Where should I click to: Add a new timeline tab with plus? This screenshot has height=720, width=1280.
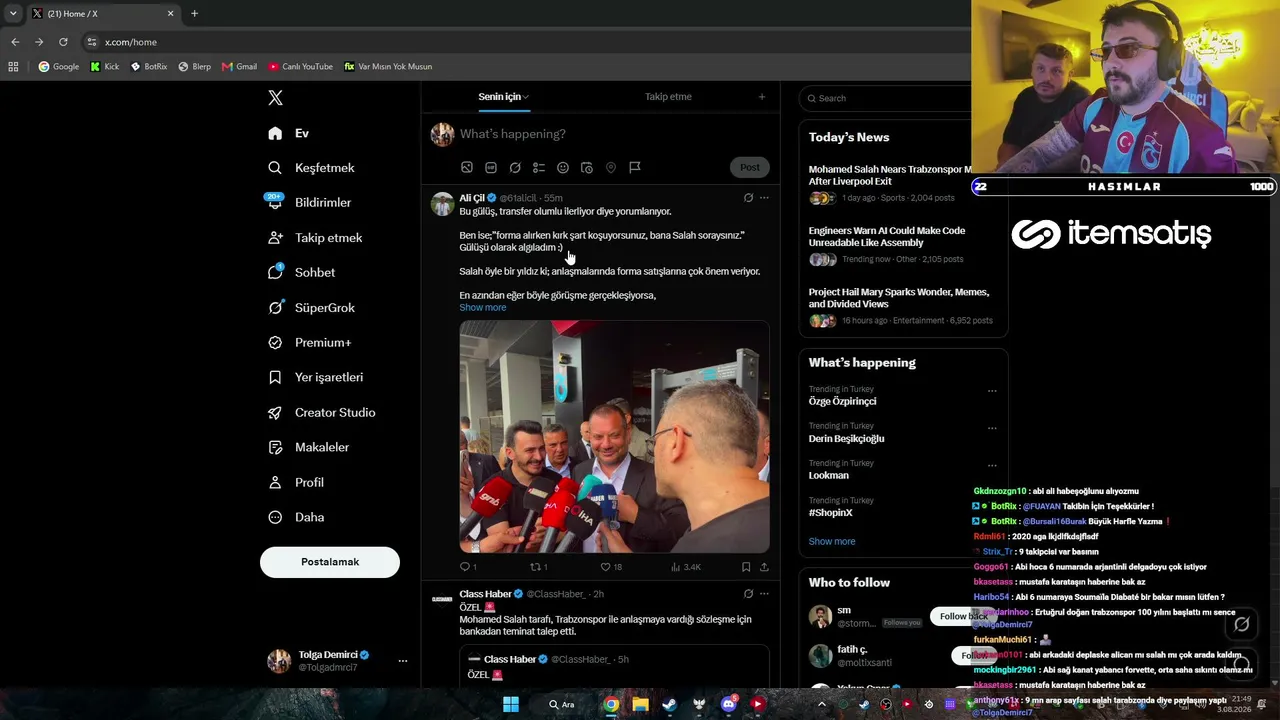point(762,97)
